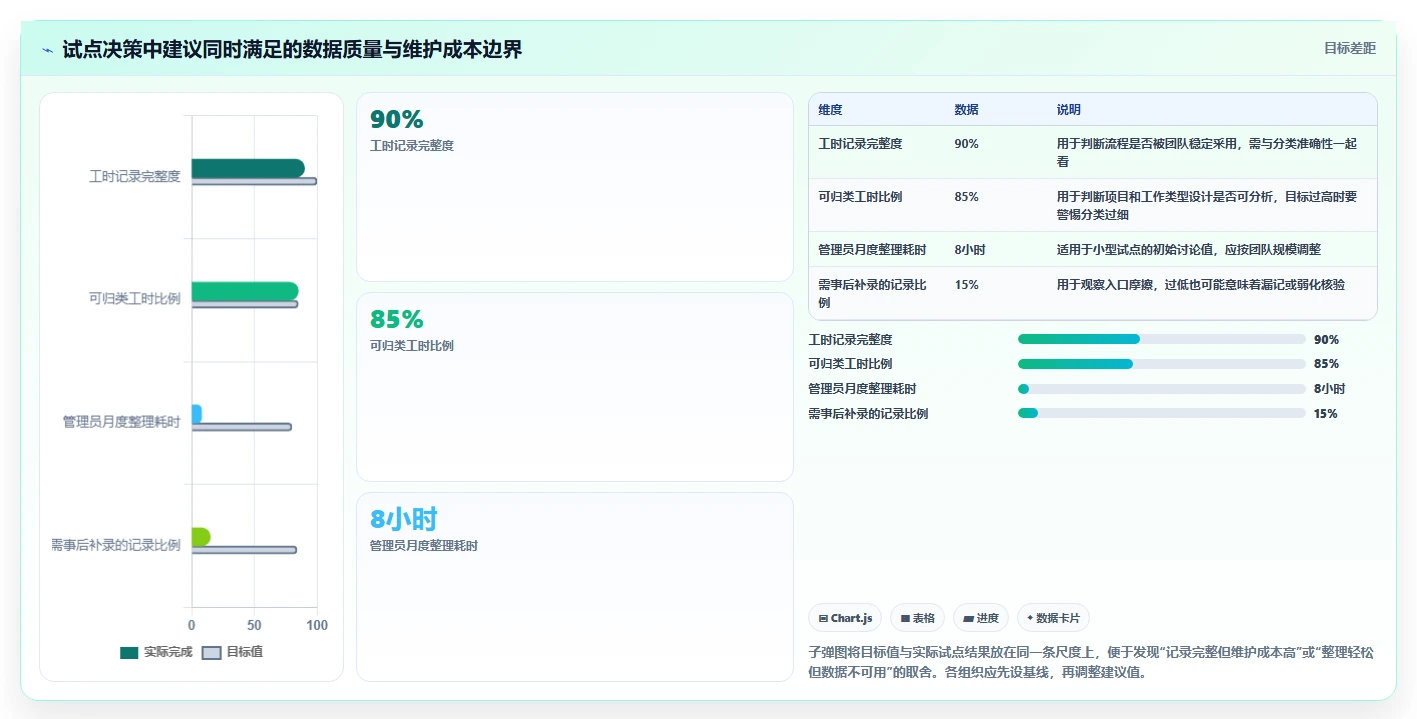Image resolution: width=1417 pixels, height=719 pixels.
Task: Click the 工时记录完整度 label in the progress list
Action: point(850,340)
